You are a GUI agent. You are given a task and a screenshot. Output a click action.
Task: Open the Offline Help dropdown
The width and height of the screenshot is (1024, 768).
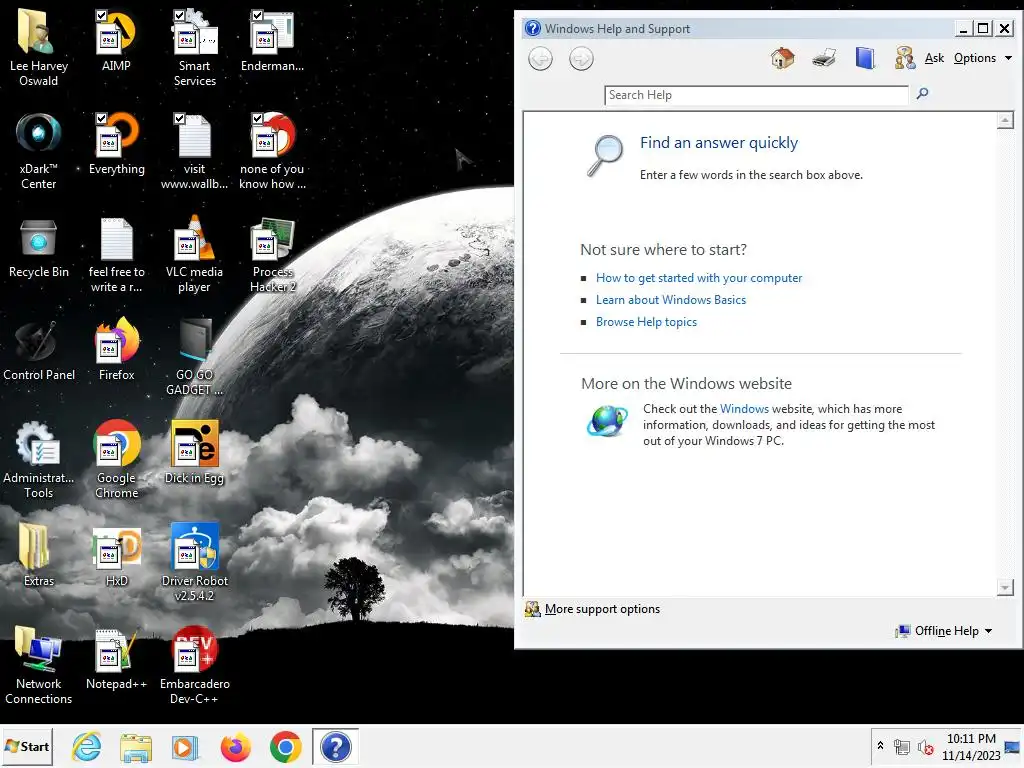click(944, 631)
